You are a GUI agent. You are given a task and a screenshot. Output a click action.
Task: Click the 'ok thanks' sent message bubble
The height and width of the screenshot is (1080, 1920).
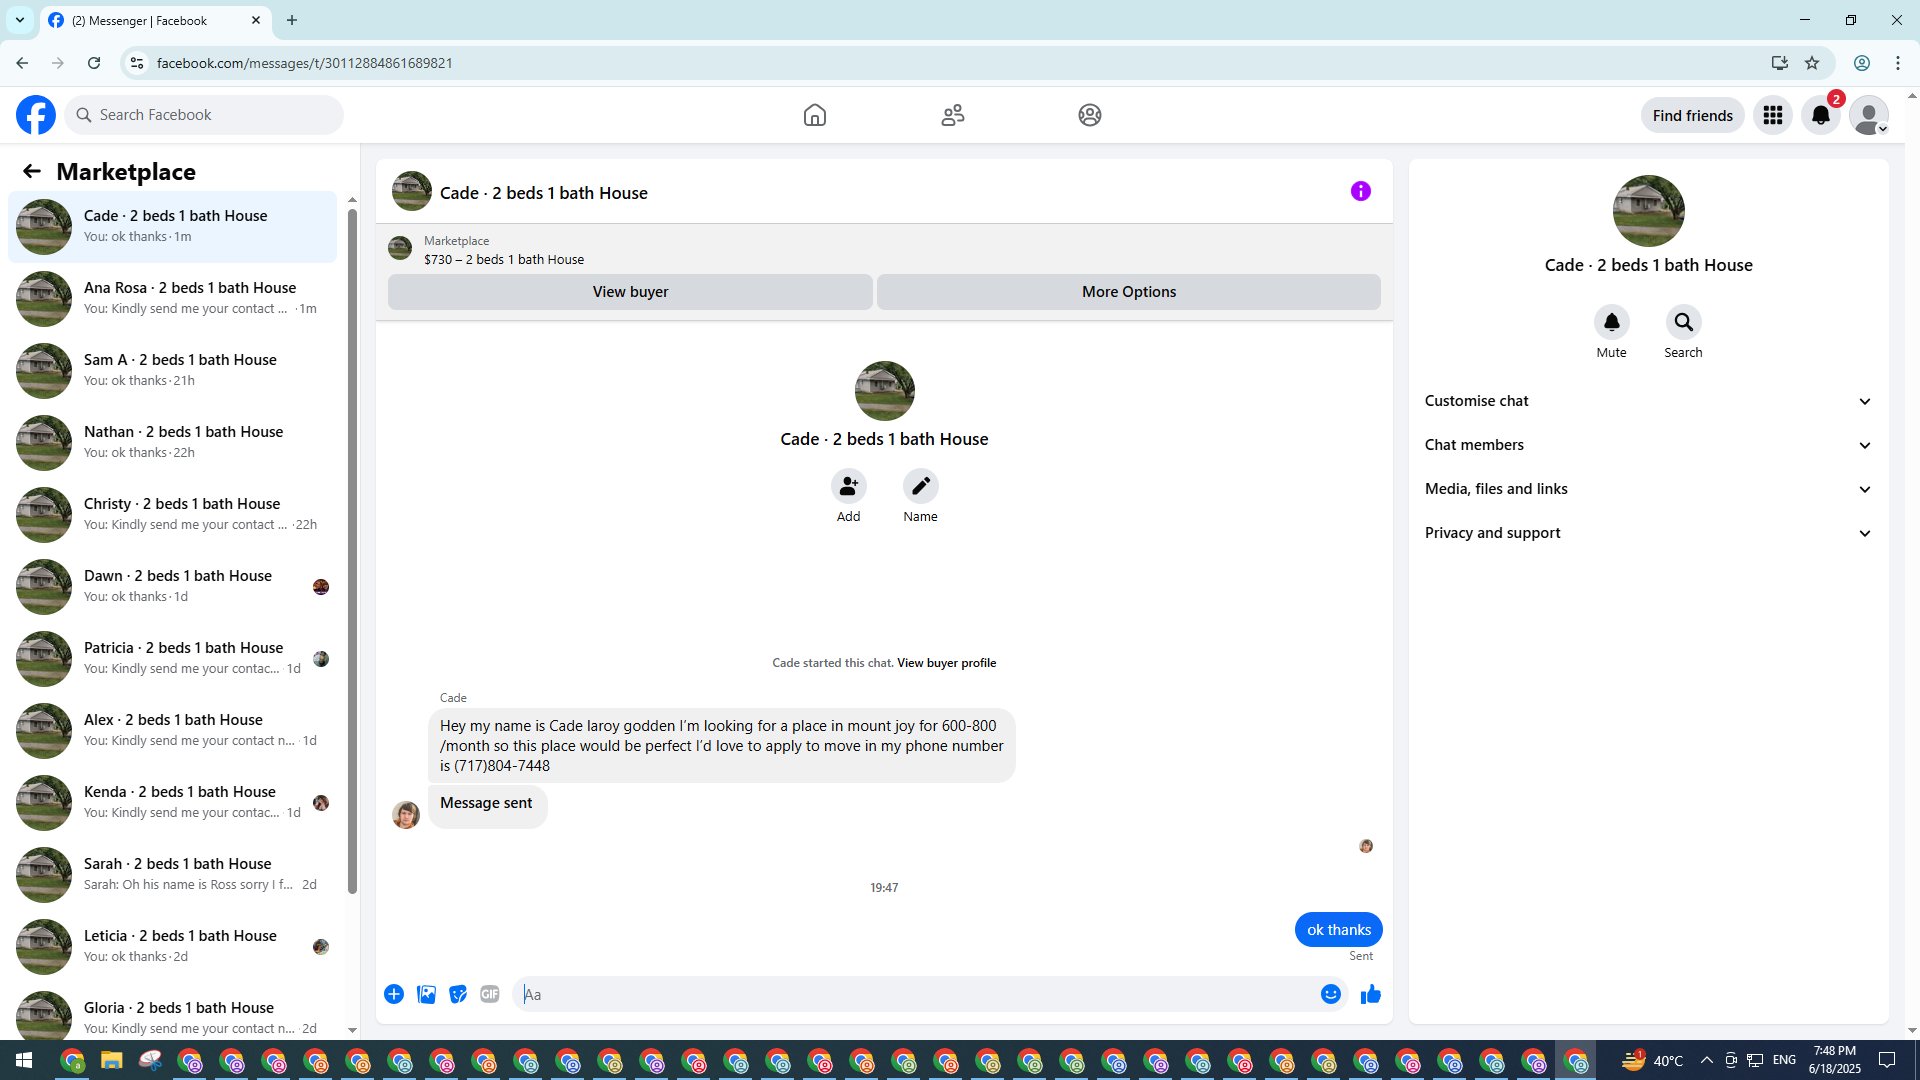point(1339,930)
